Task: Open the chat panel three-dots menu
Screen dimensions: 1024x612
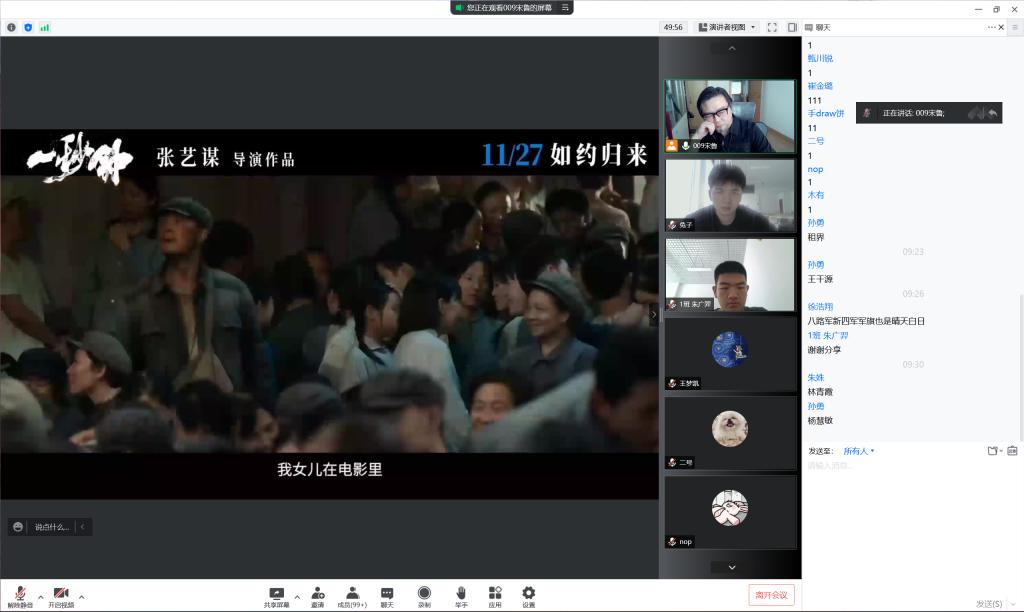Action: [x=992, y=27]
